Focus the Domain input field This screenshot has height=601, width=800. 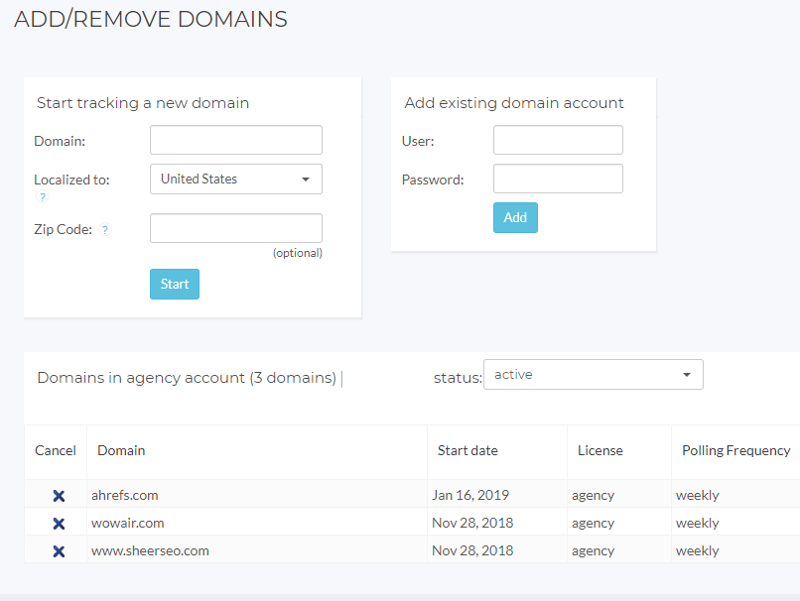point(236,141)
